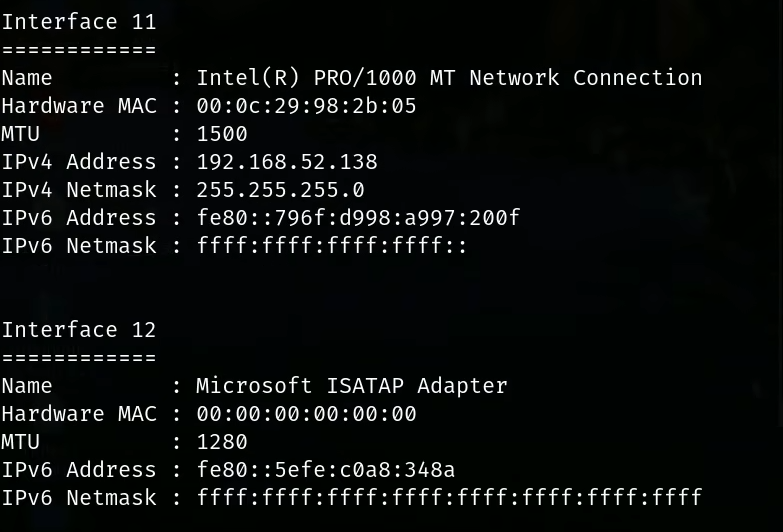Viewport: 783px width, 532px height.
Task: Click Interface 12's all-ffff IPv6 netmask
Action: (449, 498)
